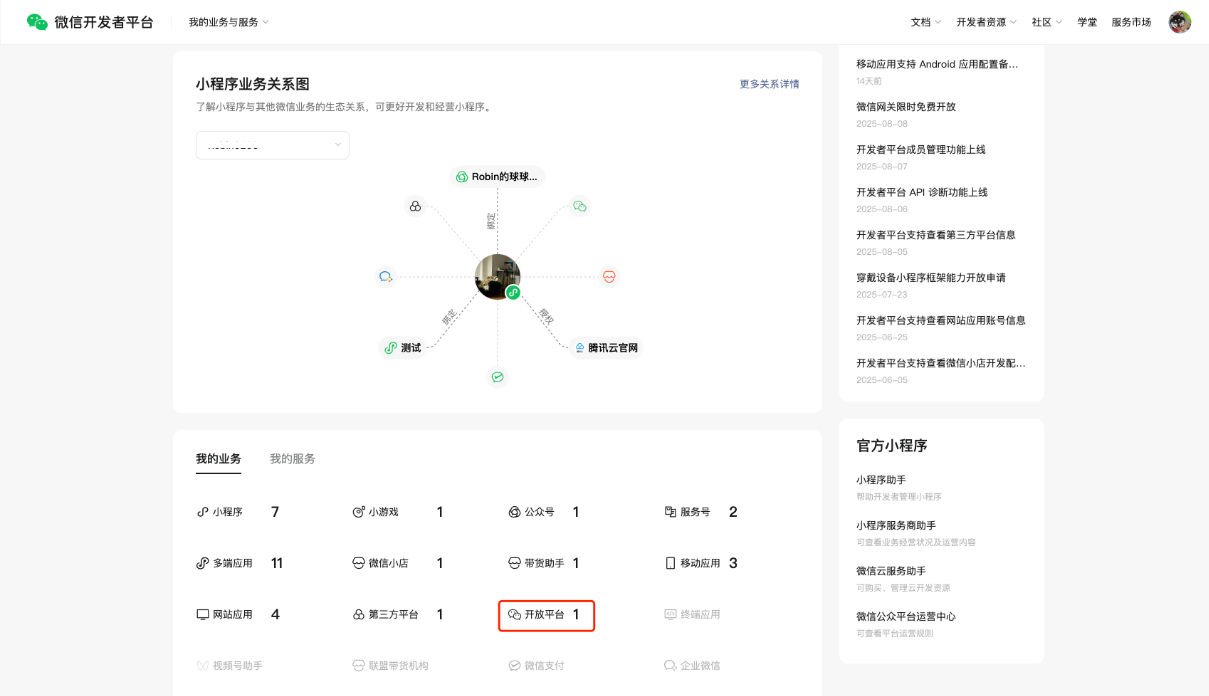
Task: Open the 文档 menu in header
Action: pos(926,22)
